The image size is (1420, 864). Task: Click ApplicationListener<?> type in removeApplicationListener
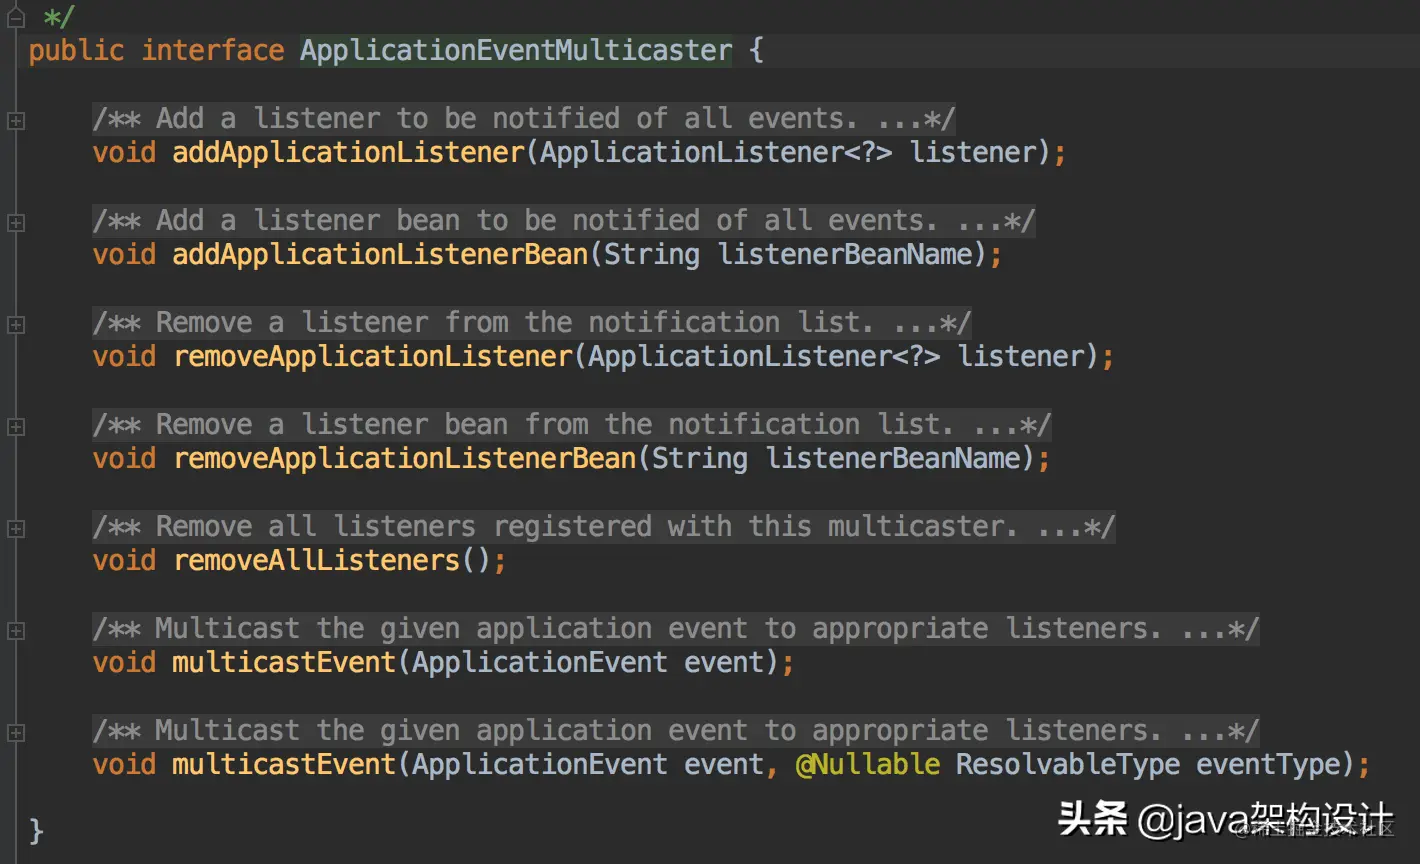[764, 357]
